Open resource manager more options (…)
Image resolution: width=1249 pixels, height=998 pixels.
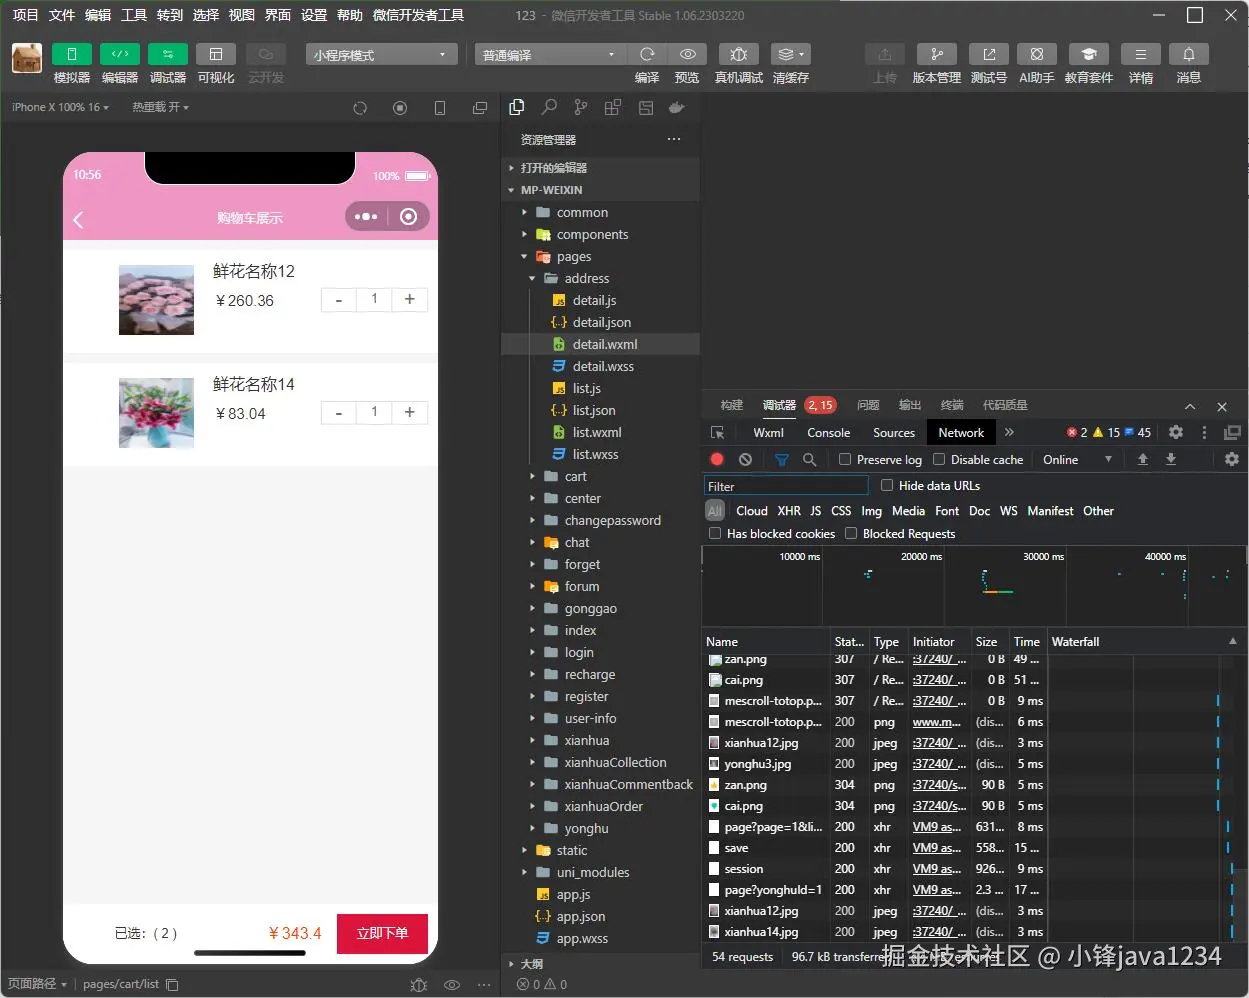tap(674, 139)
